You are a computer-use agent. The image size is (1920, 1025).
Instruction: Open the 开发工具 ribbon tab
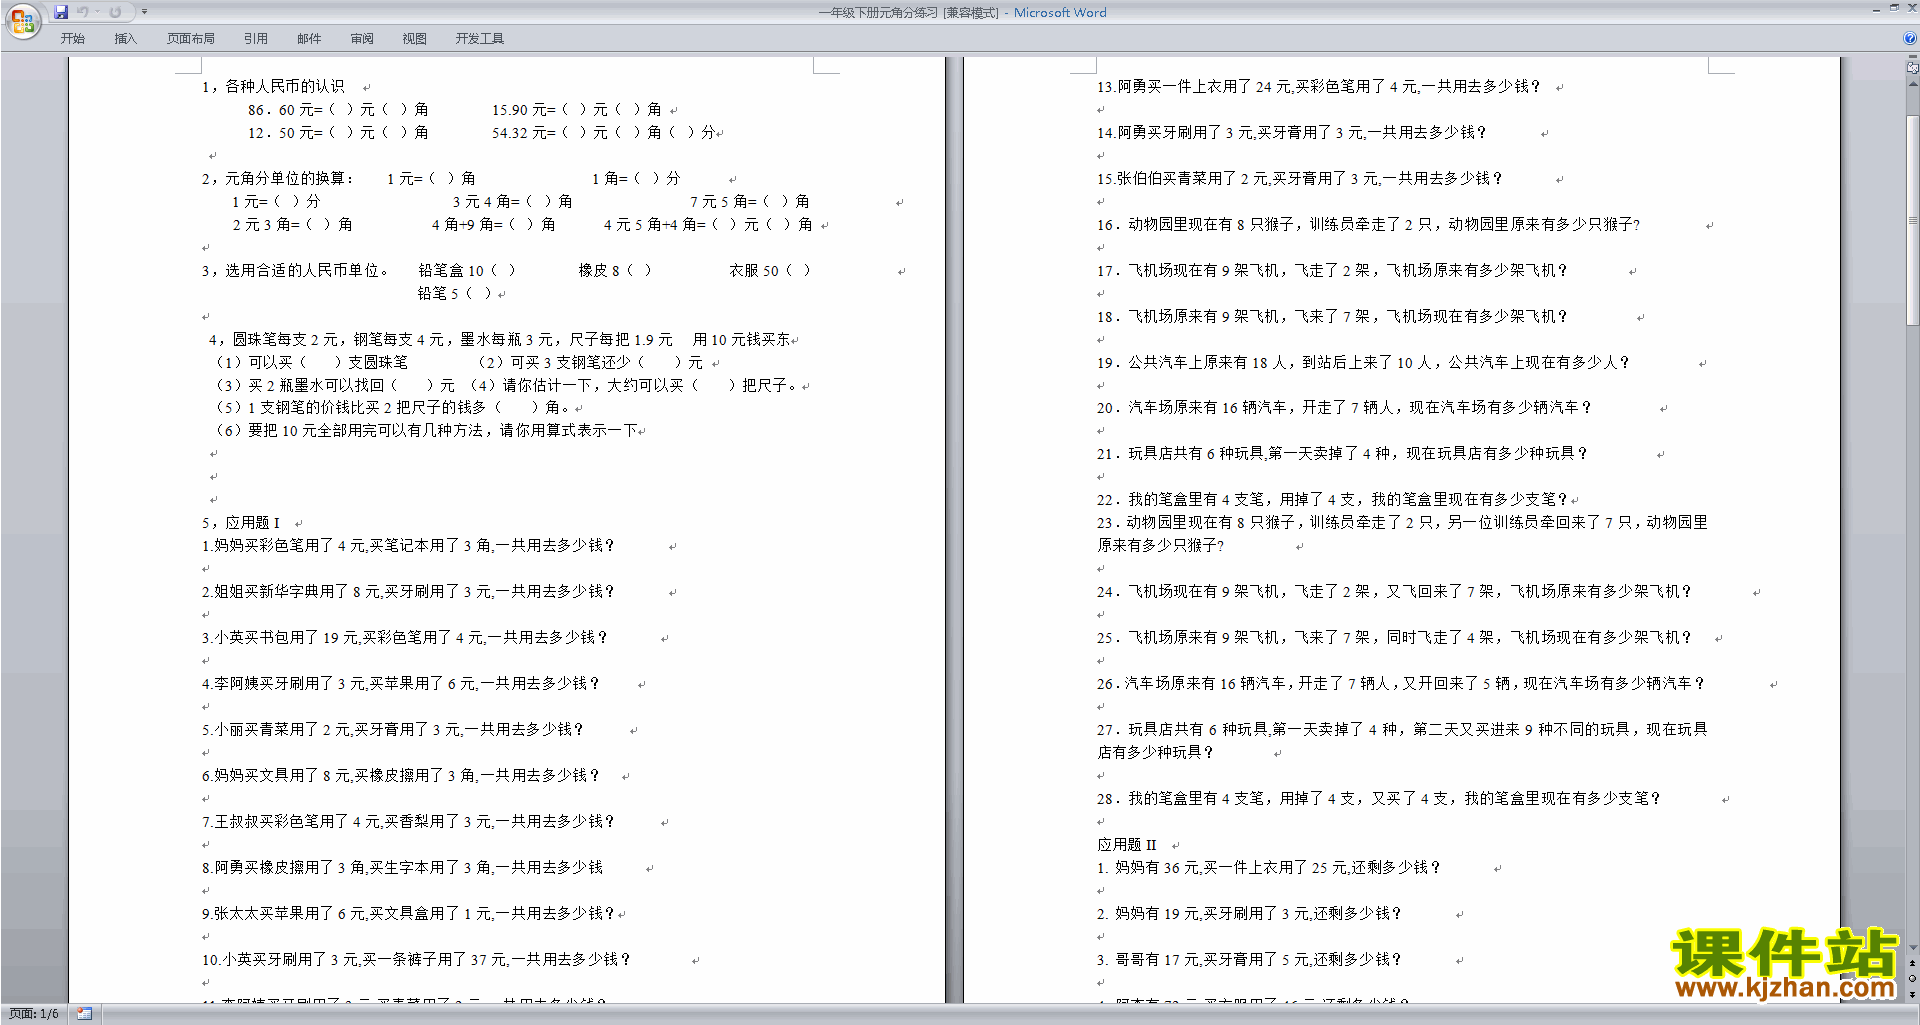479,39
